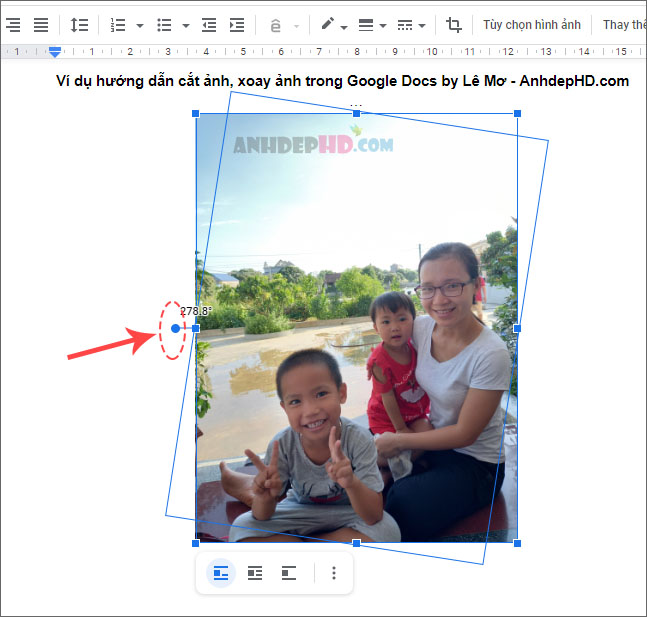The image size is (647, 617).
Task: Click the border color pencil icon
Action: (x=328, y=24)
